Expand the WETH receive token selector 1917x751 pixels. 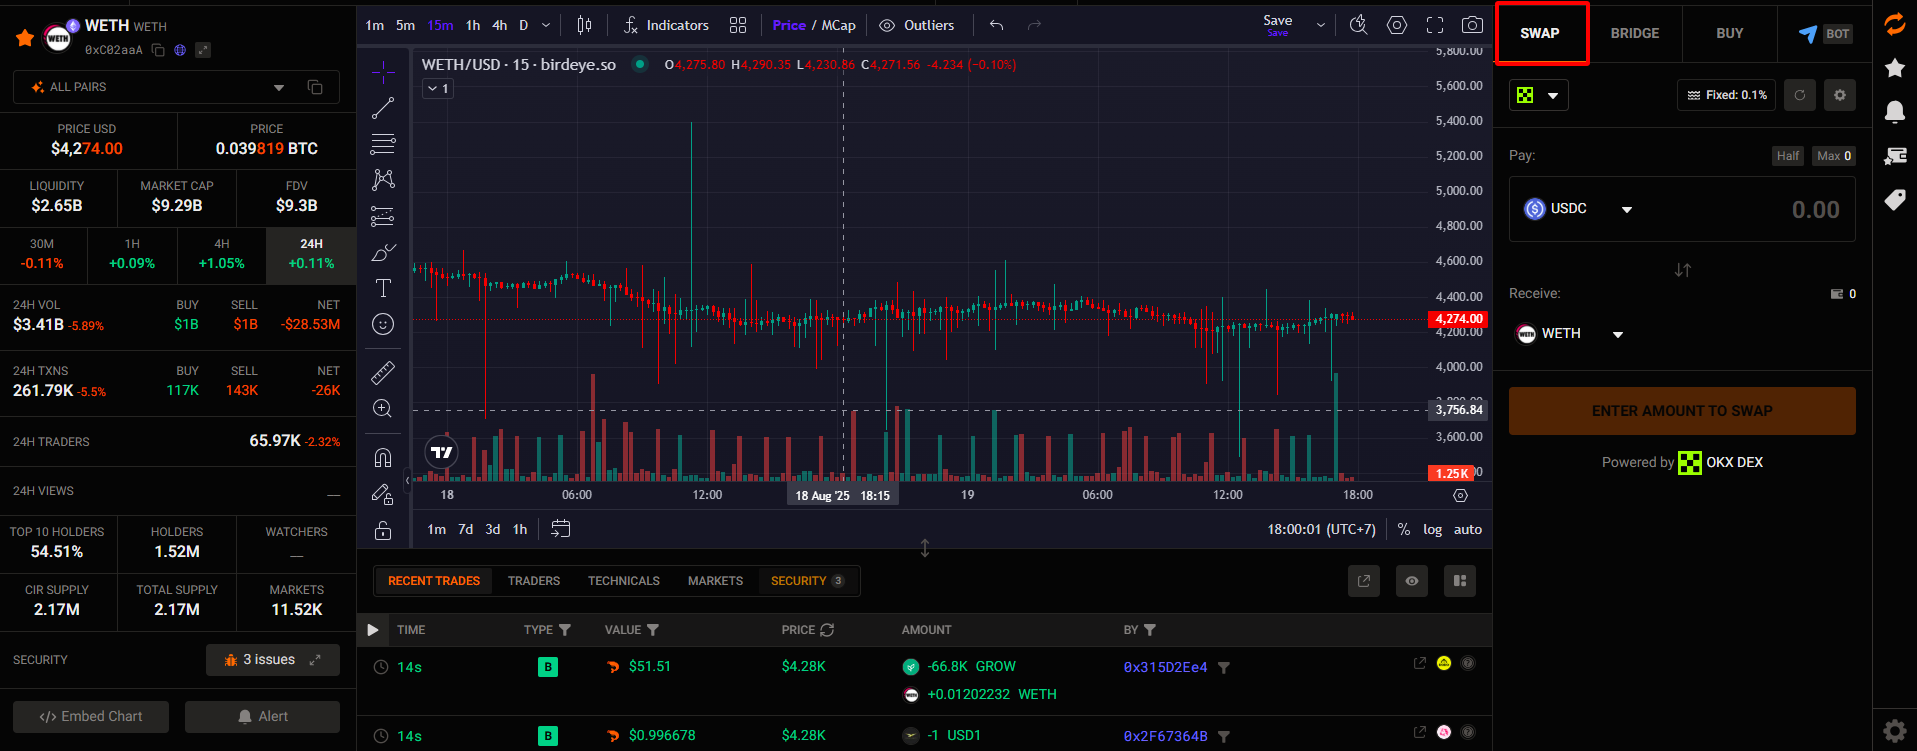[x=1570, y=334]
